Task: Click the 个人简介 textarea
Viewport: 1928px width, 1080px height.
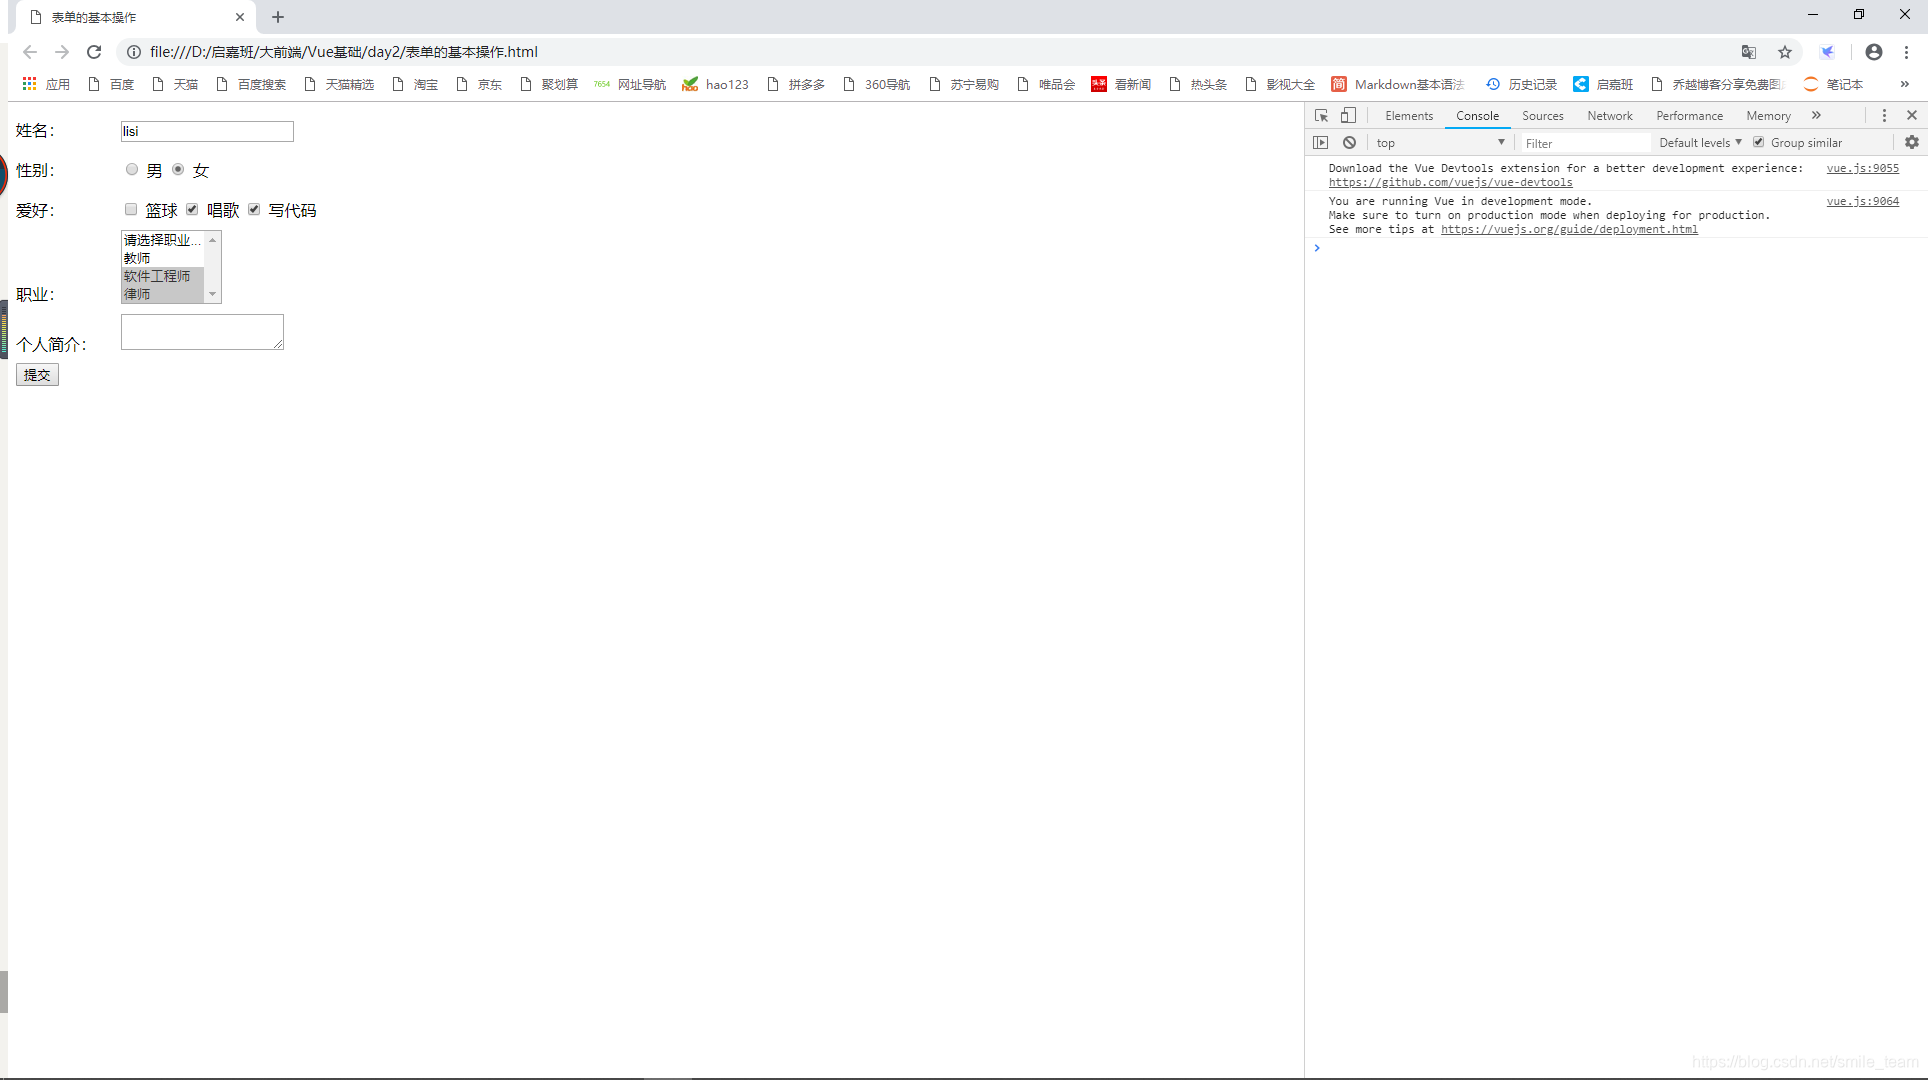Action: pos(202,332)
